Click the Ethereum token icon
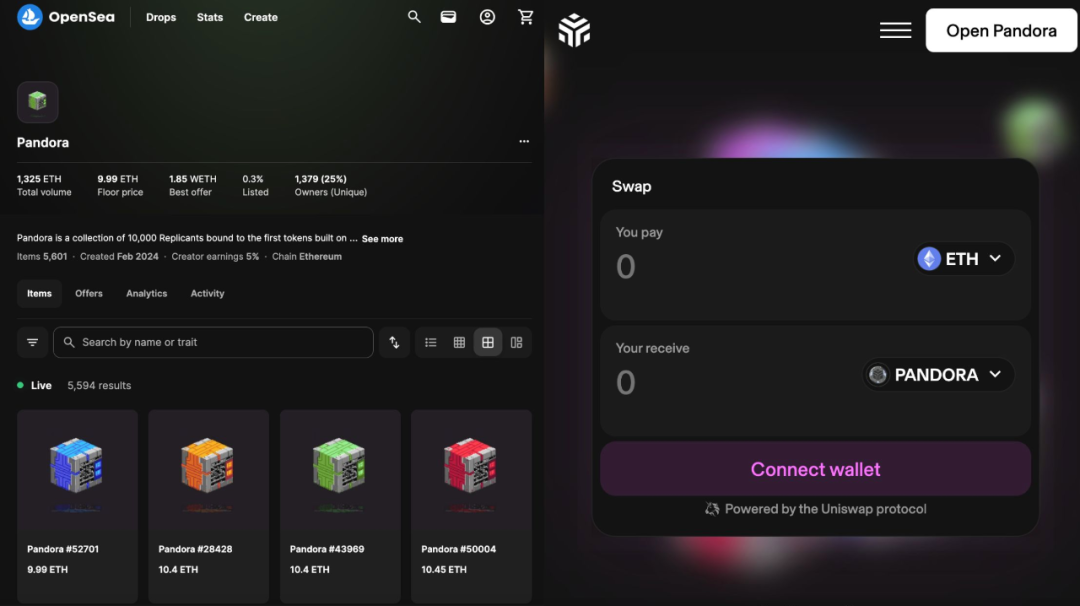Screen dimensions: 1080x606 (929, 259)
